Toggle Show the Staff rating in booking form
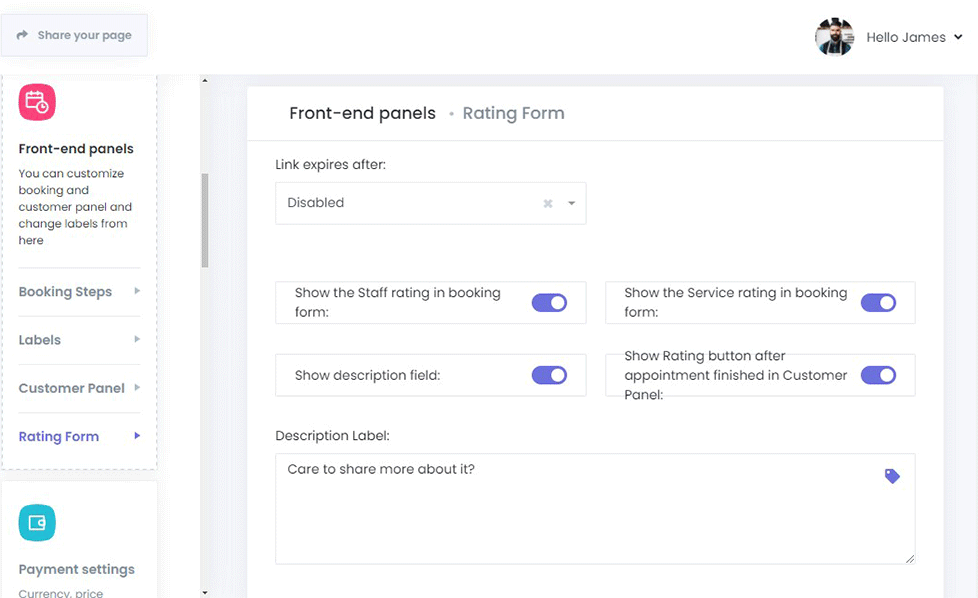The image size is (978, 598). 549,303
